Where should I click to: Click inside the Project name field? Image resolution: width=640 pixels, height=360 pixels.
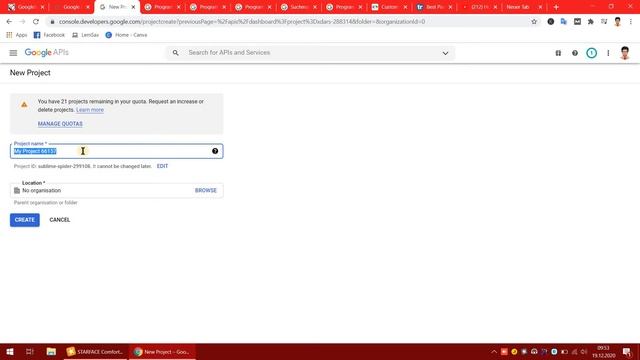point(116,151)
